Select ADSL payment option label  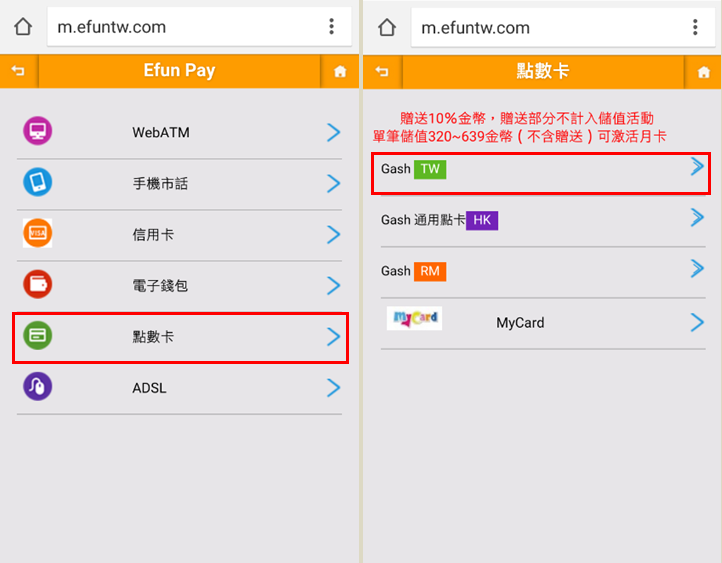coord(149,388)
